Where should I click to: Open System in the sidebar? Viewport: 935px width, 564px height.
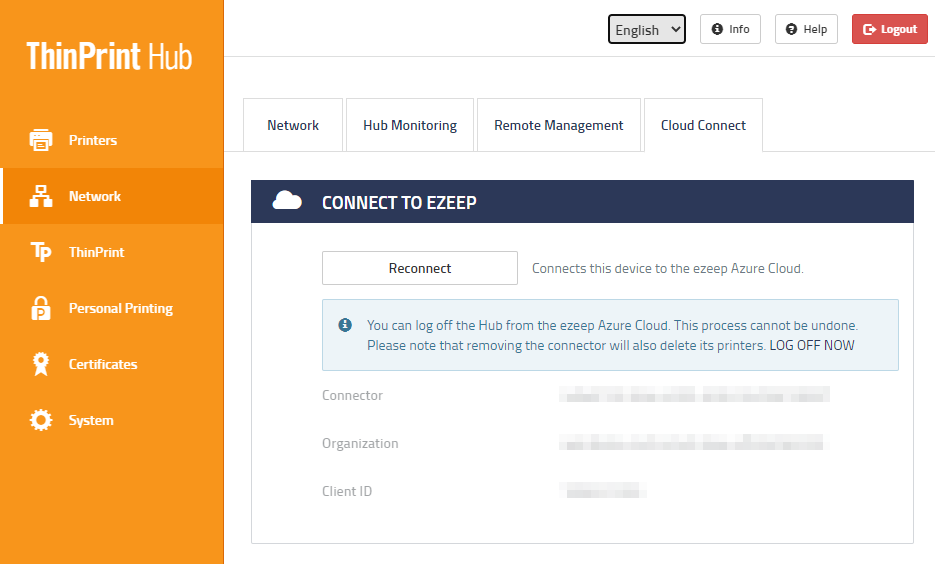[112, 420]
